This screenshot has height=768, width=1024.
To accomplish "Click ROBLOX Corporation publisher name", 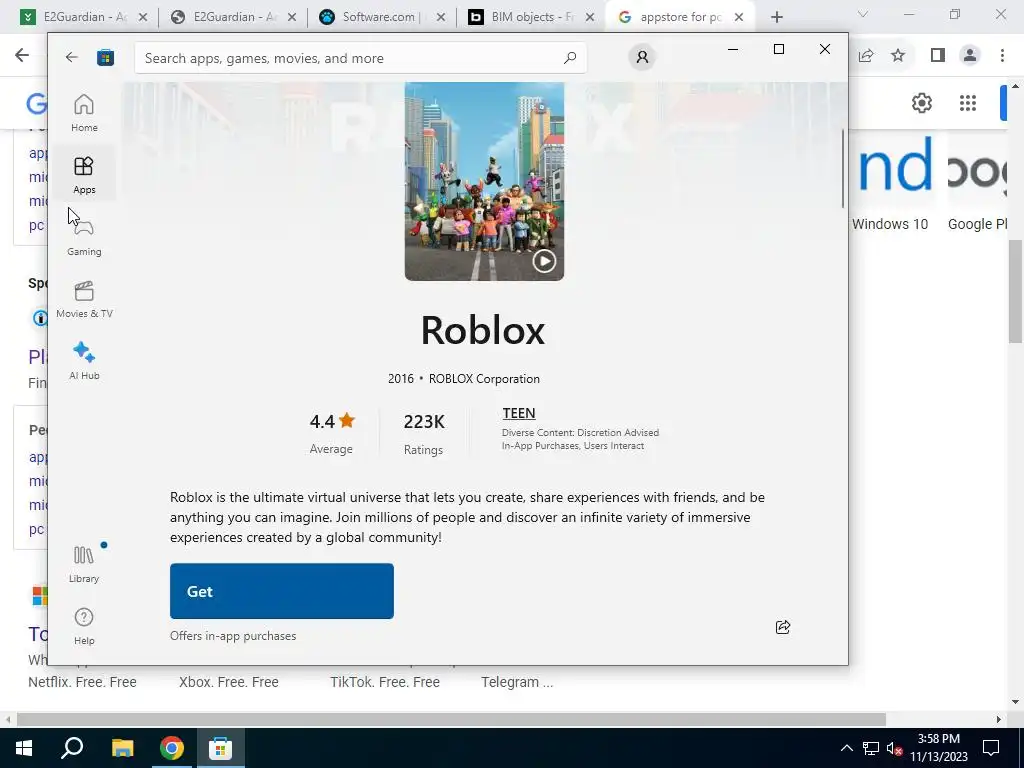I will (x=484, y=379).
